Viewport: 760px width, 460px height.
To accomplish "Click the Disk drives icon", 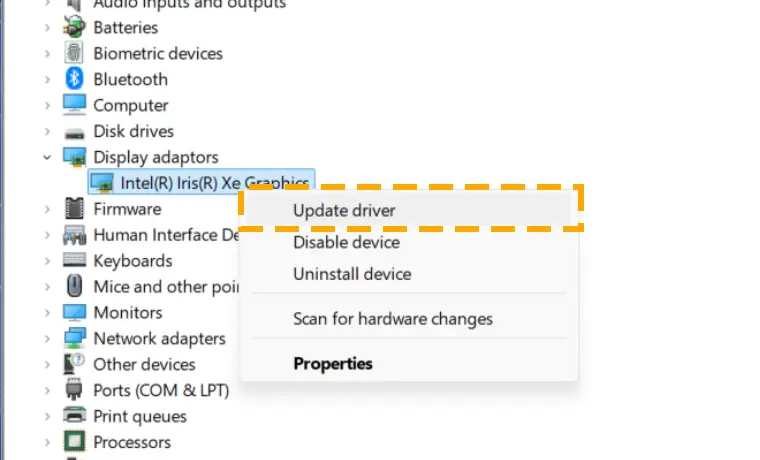I will coord(74,133).
